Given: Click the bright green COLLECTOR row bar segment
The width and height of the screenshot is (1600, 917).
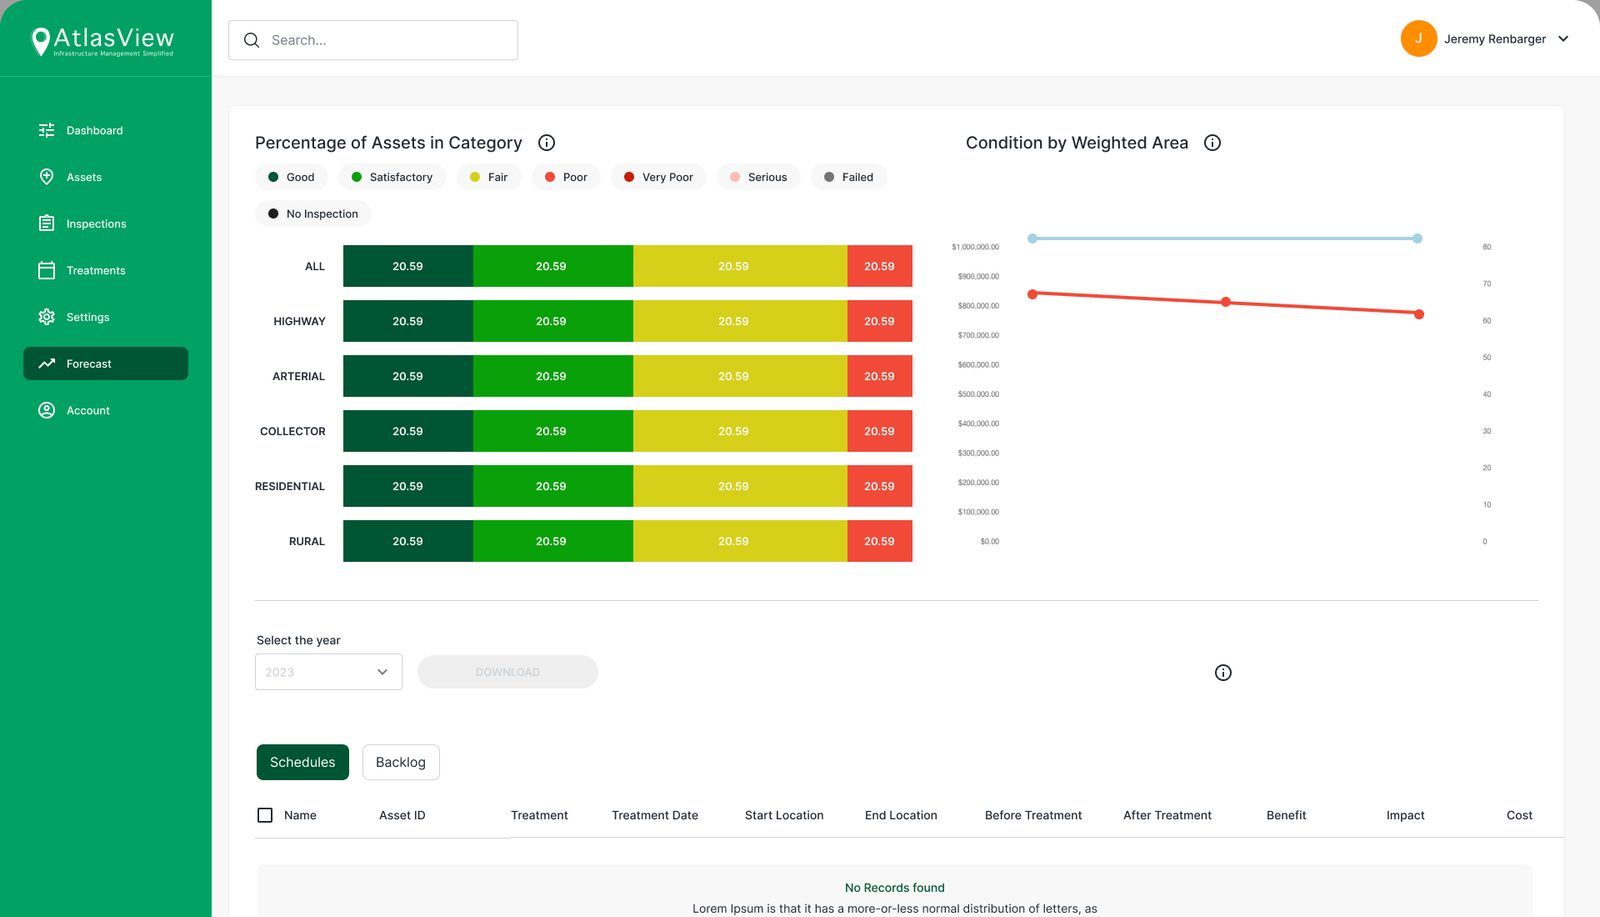Looking at the screenshot, I should click(x=553, y=431).
